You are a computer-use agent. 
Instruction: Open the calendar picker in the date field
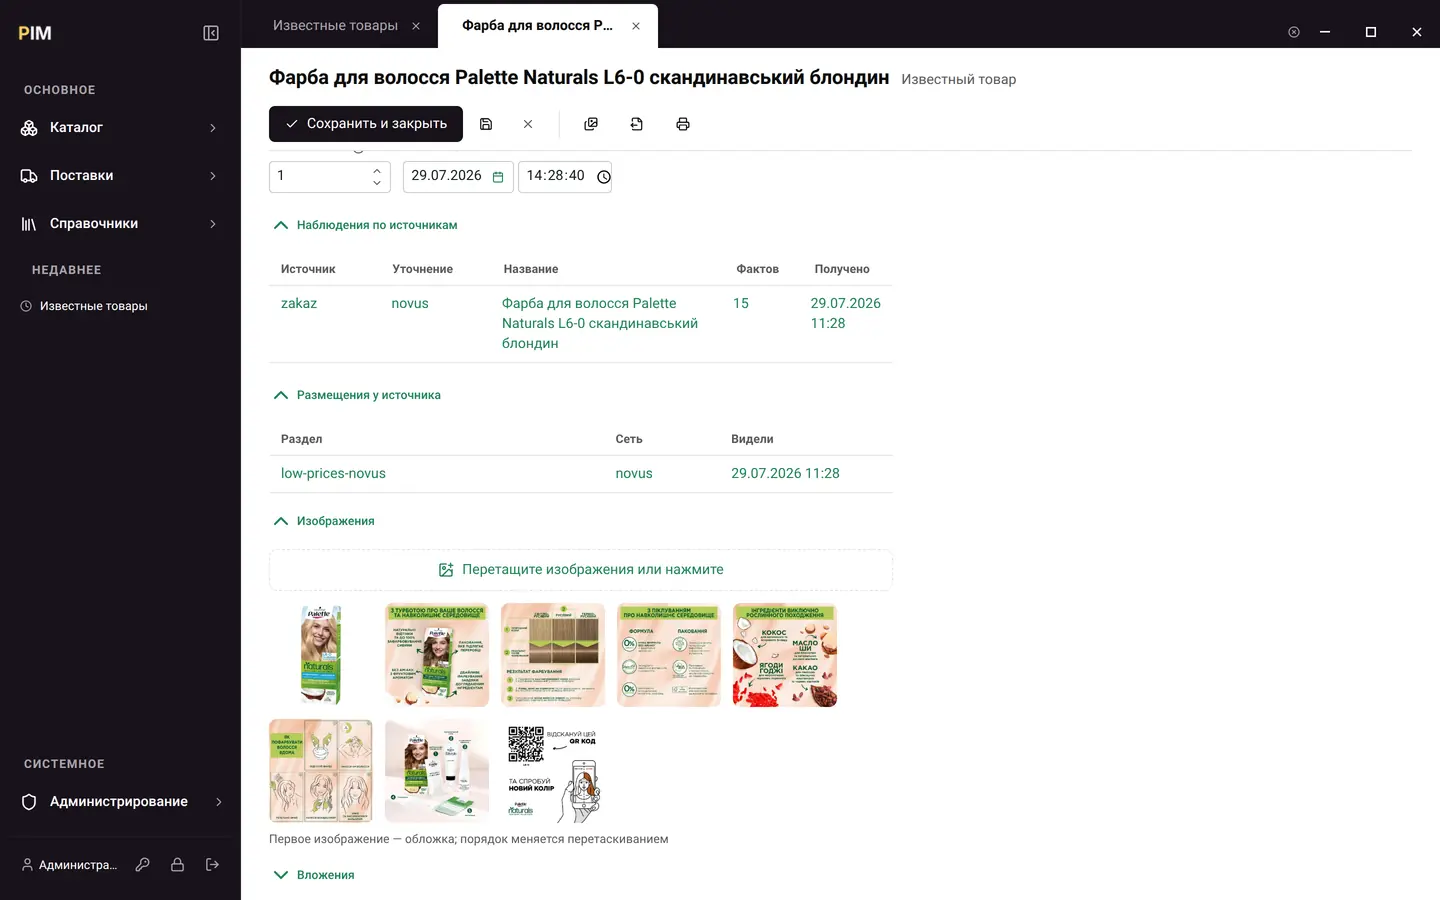tap(498, 177)
